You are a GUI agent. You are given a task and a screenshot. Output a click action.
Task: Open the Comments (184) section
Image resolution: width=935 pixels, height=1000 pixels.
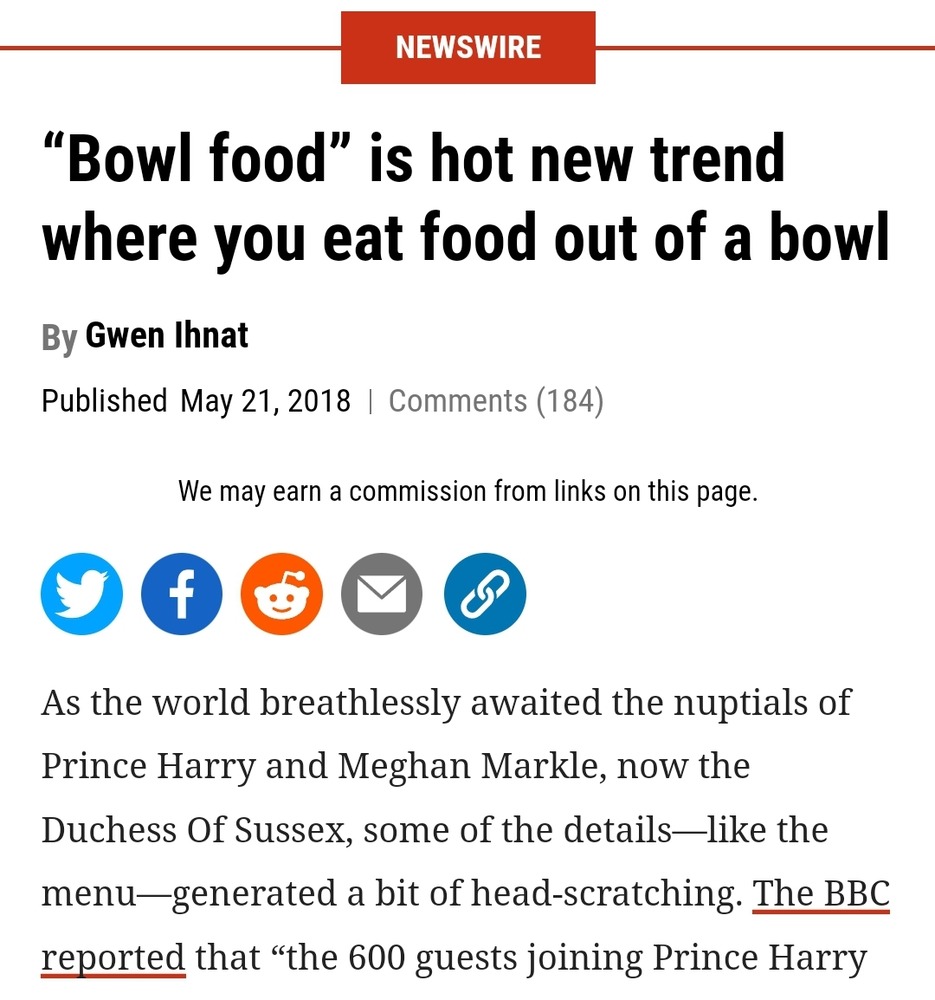[496, 401]
